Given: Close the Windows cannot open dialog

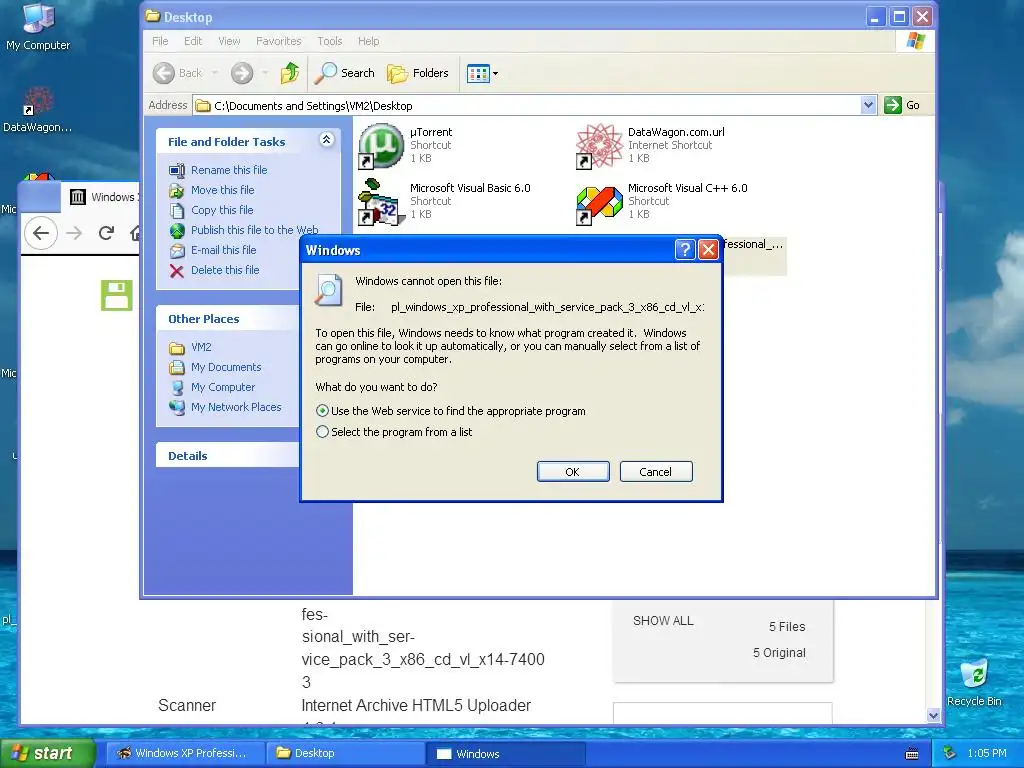Looking at the screenshot, I should click(x=709, y=249).
